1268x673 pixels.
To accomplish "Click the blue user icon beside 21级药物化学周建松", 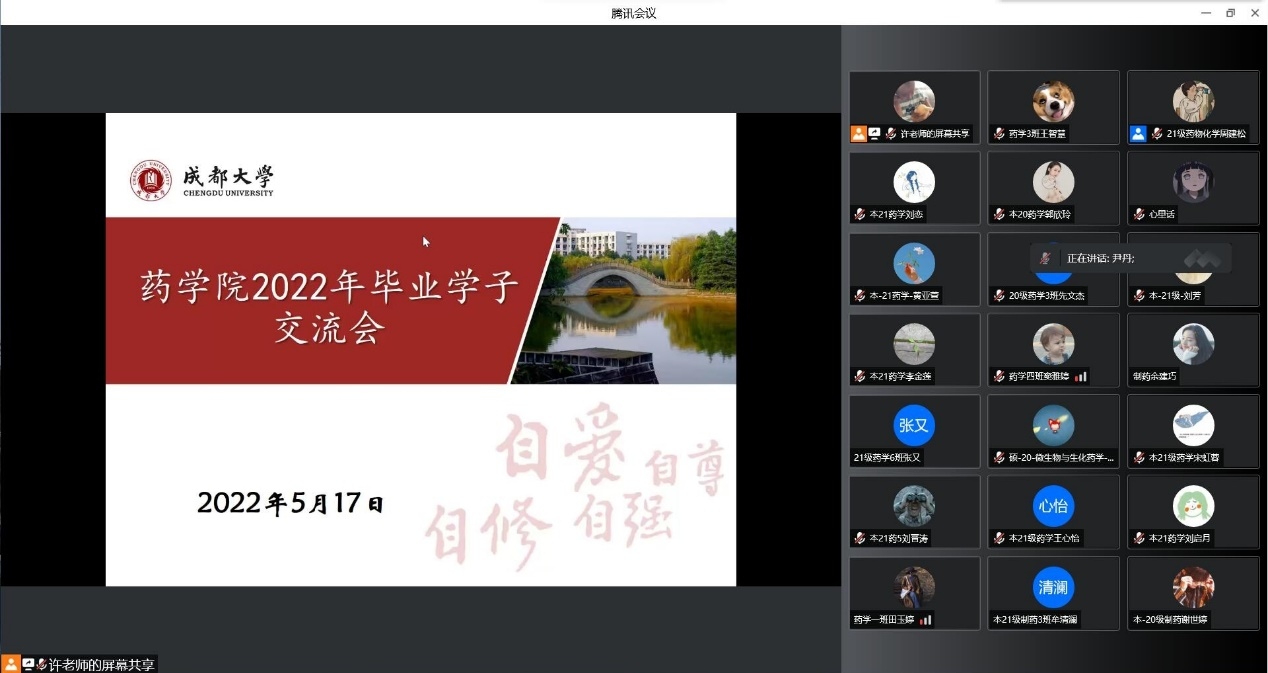I will (1138, 133).
